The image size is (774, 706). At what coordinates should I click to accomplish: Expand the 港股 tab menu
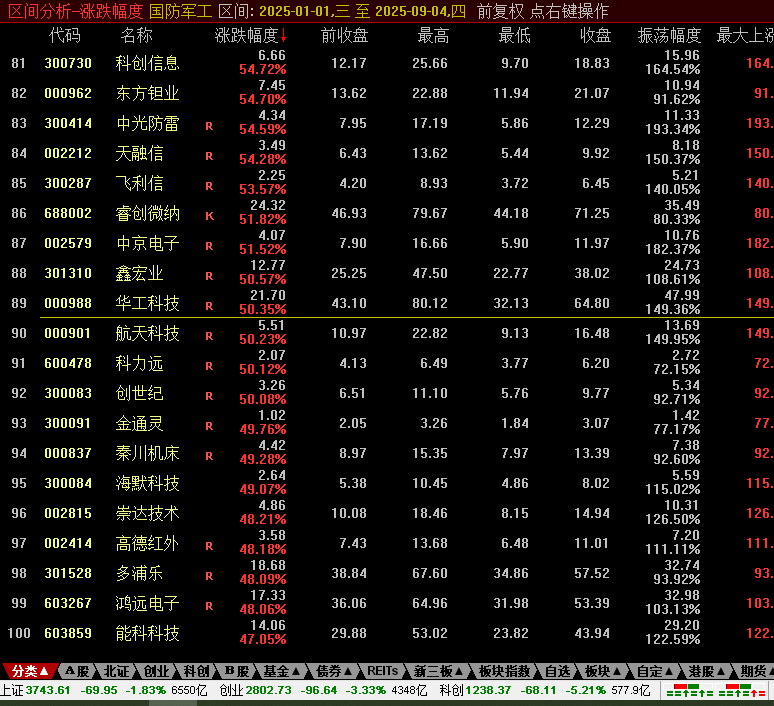[707, 671]
